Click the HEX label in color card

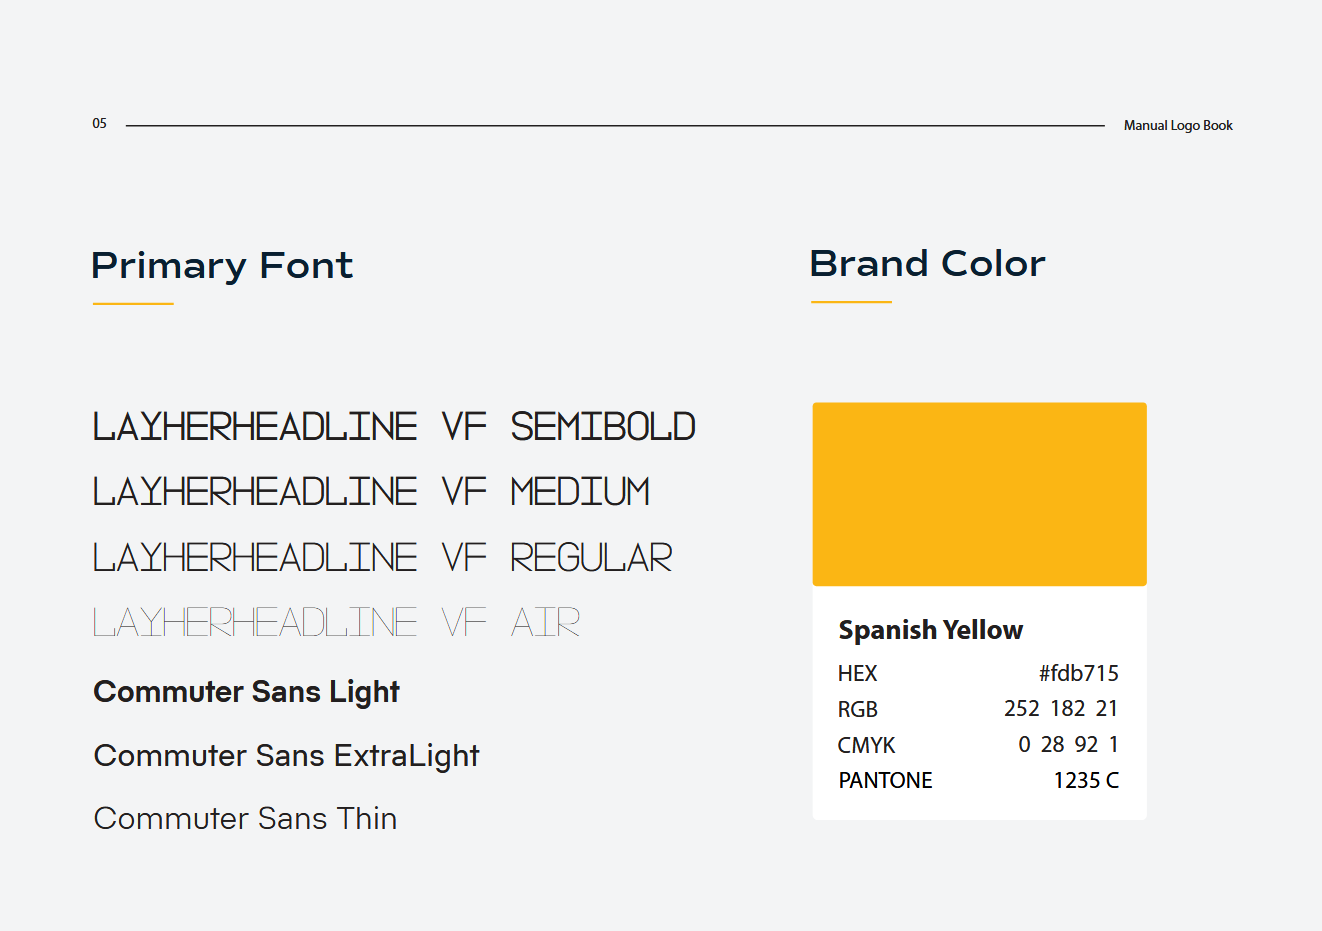857,674
